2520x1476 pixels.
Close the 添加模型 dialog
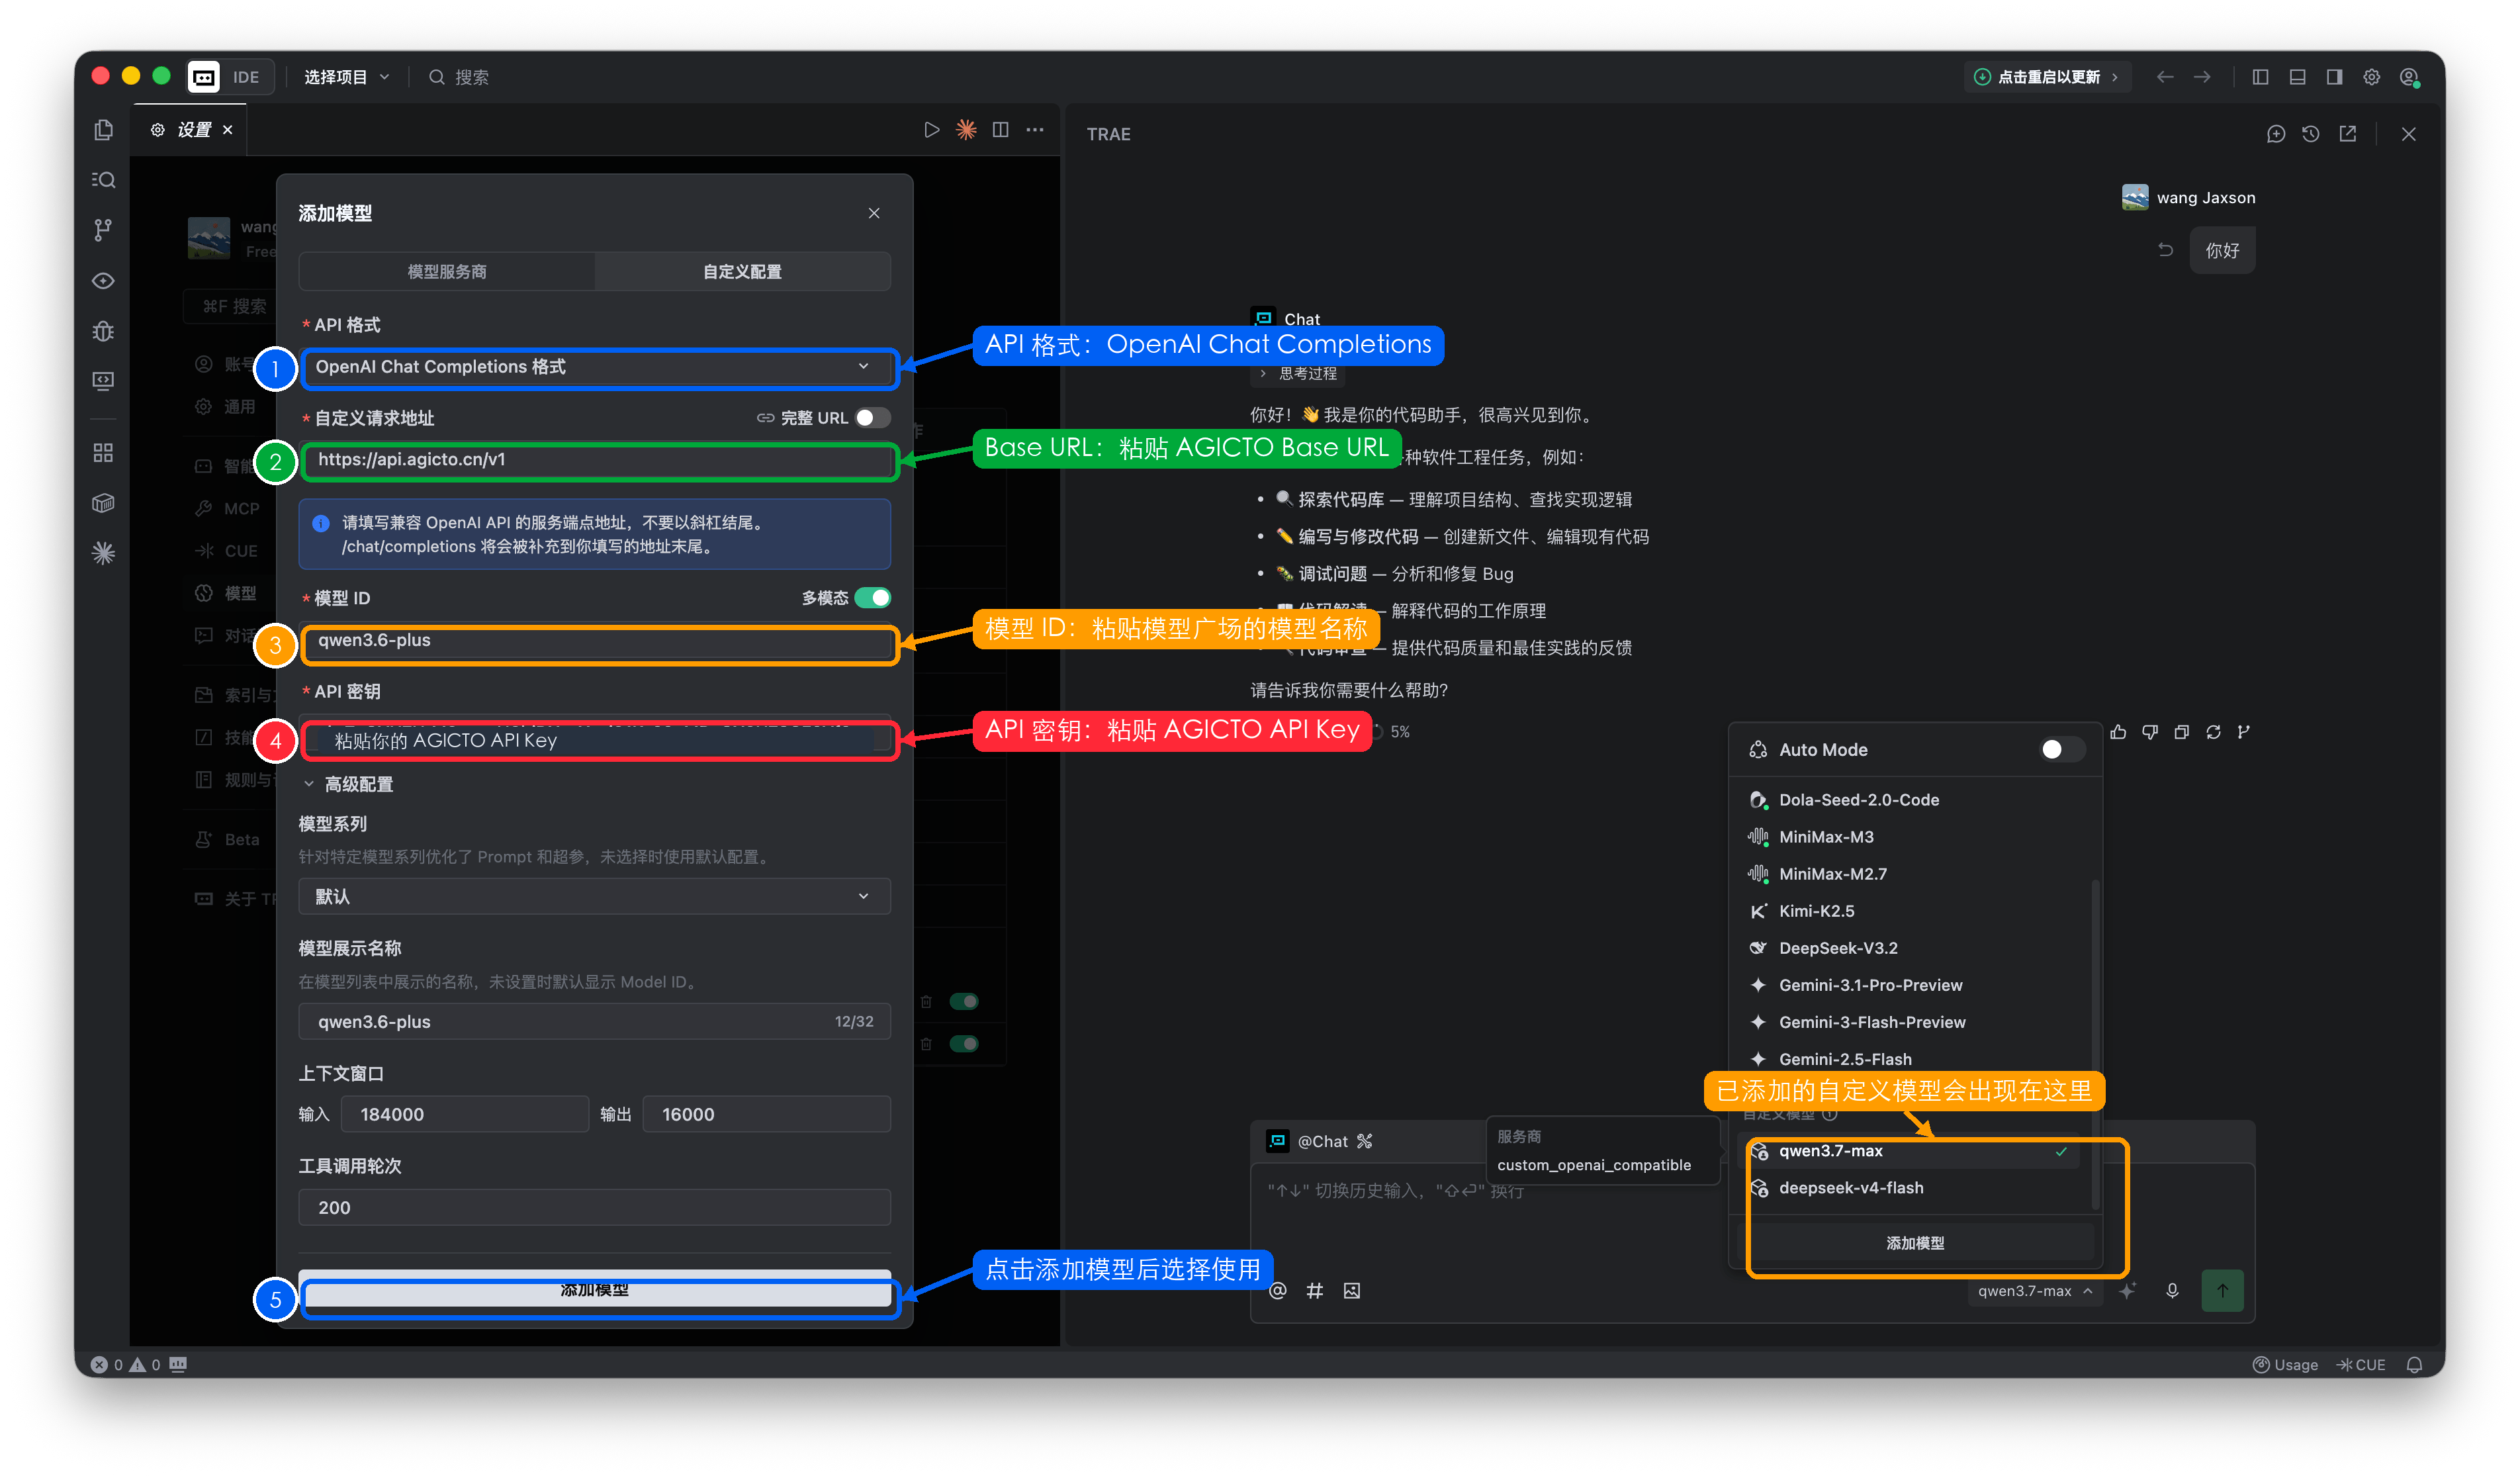point(874,213)
